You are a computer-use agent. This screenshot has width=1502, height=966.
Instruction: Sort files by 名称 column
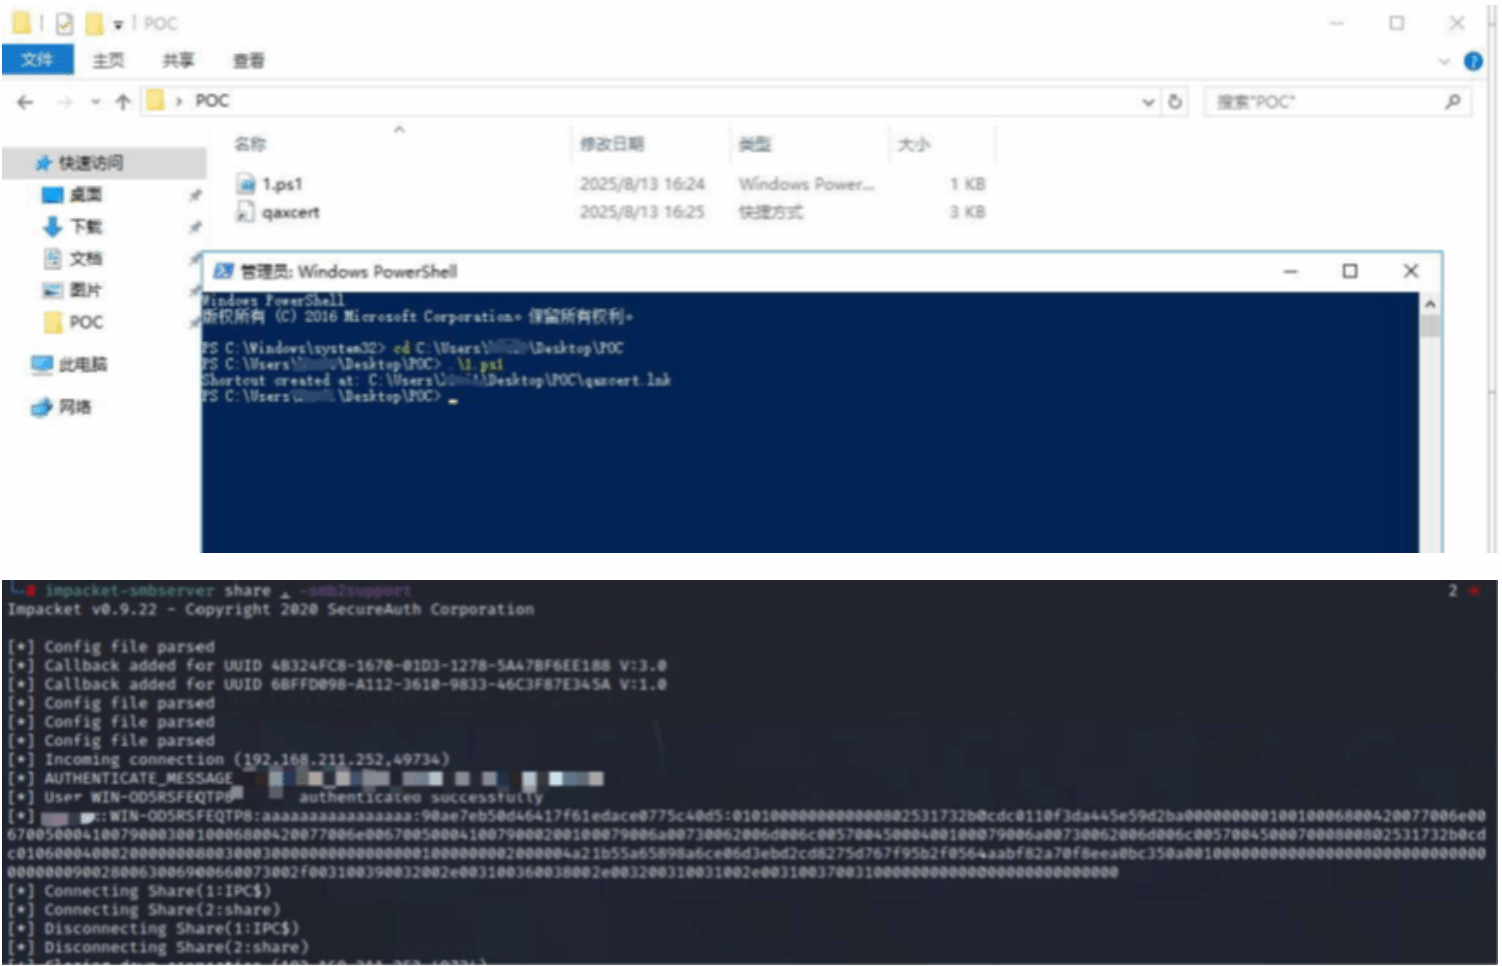pyautogui.click(x=251, y=144)
